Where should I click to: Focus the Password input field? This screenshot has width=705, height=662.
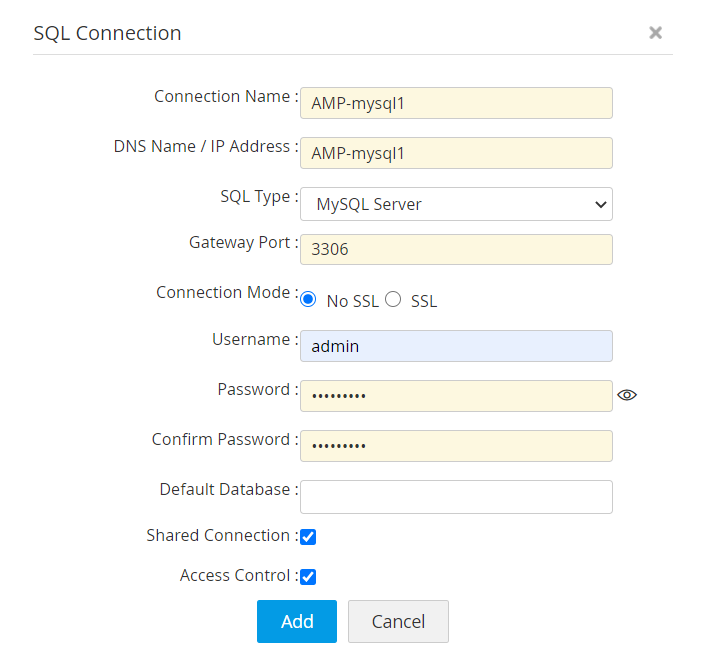click(x=456, y=396)
